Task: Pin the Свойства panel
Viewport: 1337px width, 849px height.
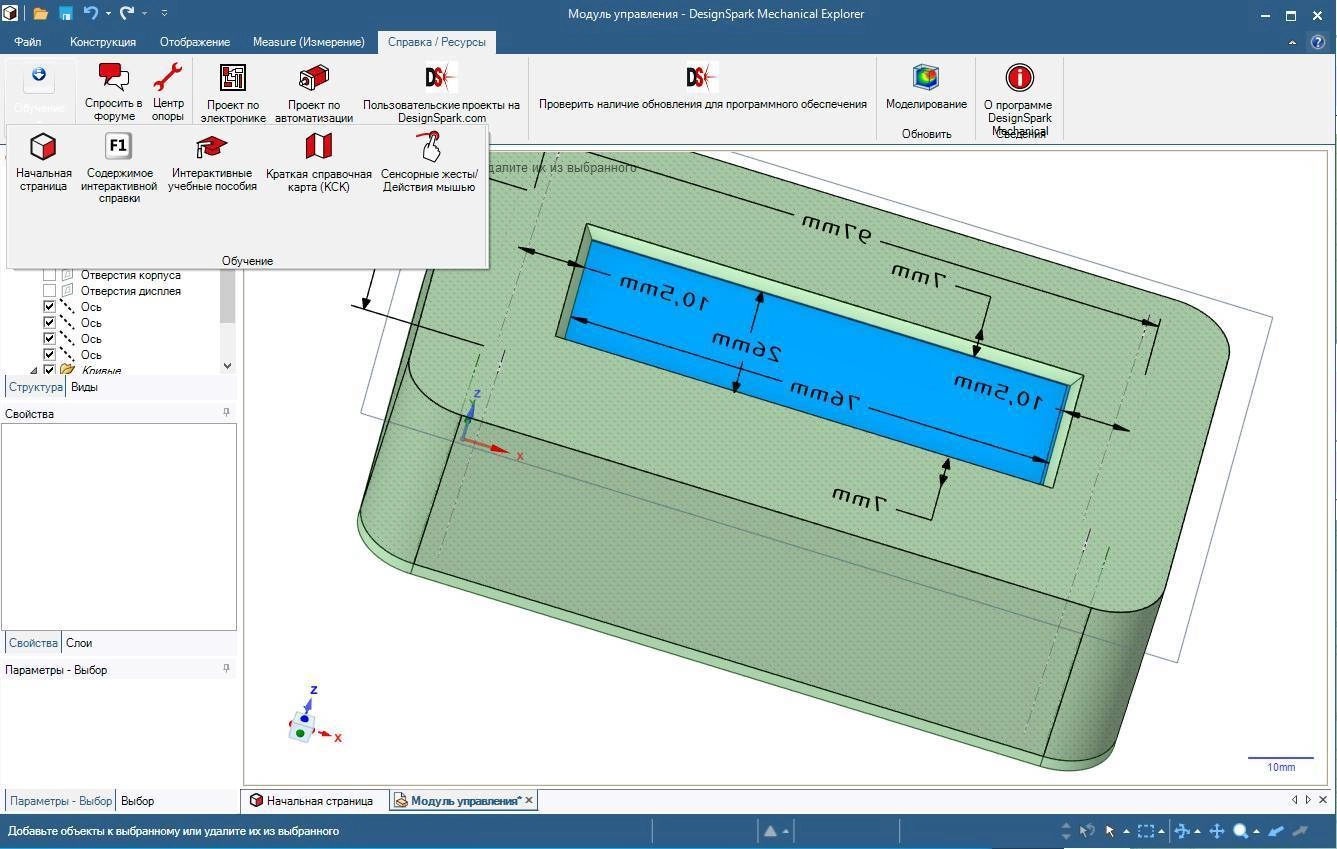Action: (226, 413)
